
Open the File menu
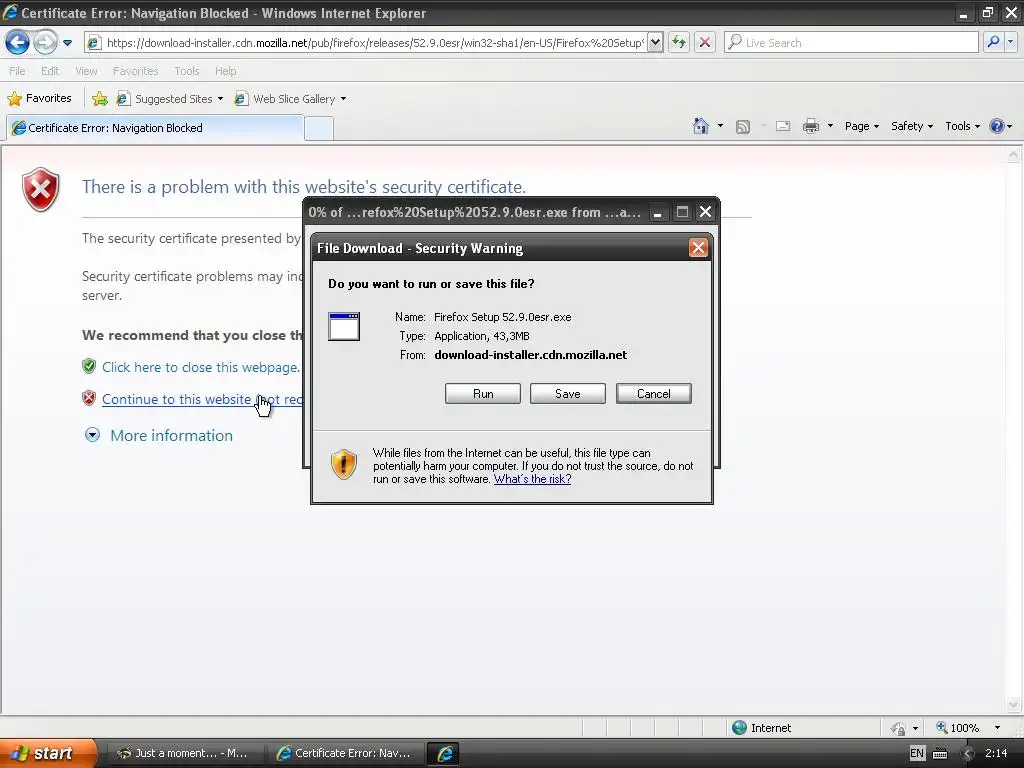(x=17, y=71)
